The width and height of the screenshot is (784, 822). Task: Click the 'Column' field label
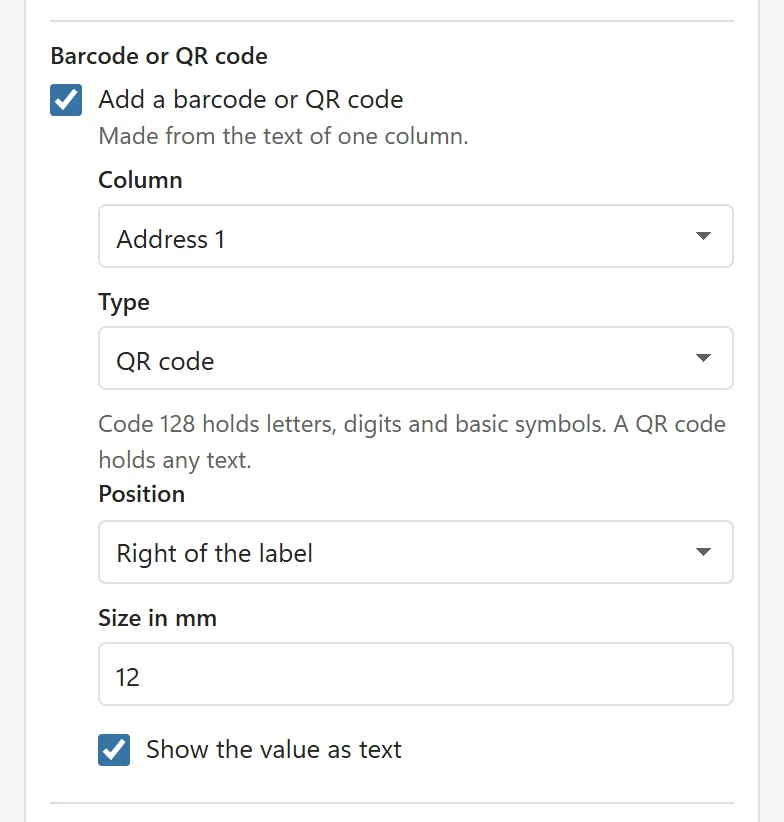pyautogui.click(x=140, y=180)
